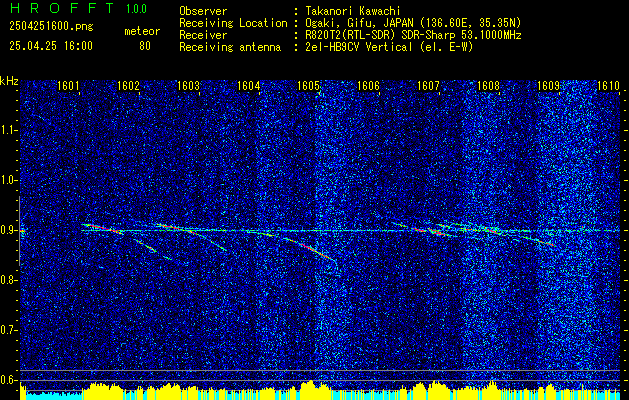629x400 pixels.
Task: Click the meteor count value 80
Action: coord(145,46)
